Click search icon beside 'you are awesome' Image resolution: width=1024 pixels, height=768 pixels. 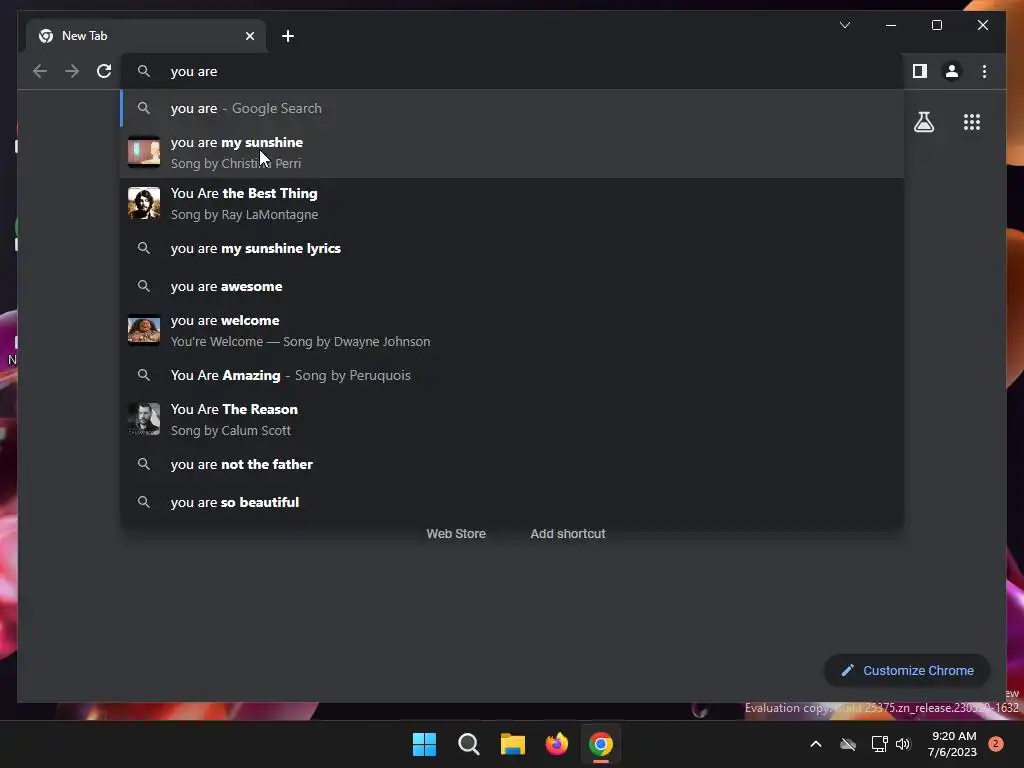[x=144, y=286]
